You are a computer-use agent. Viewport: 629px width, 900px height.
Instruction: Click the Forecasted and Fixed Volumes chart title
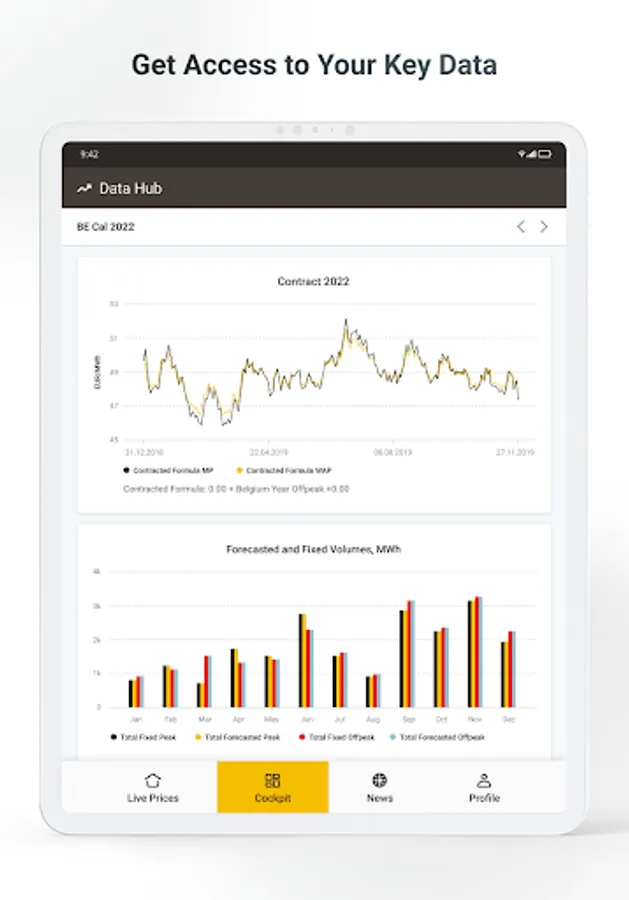pyautogui.click(x=313, y=549)
